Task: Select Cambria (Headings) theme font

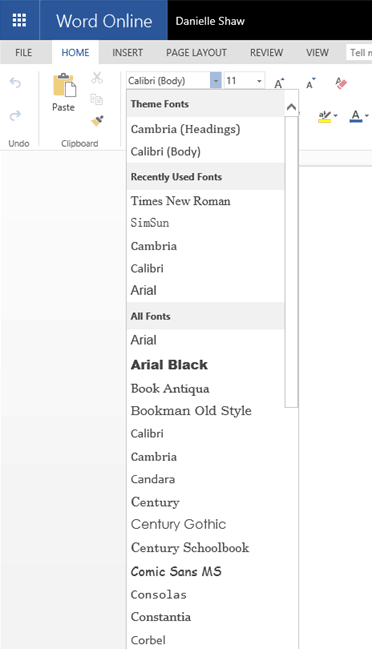Action: click(206, 129)
